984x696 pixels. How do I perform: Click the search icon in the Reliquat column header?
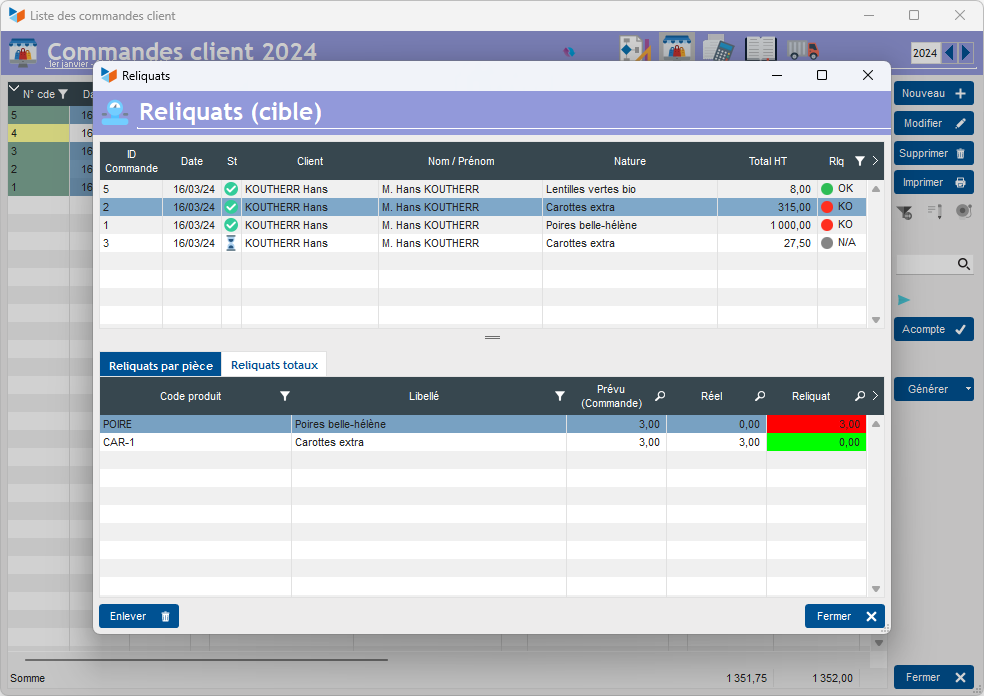pyautogui.click(x=860, y=397)
